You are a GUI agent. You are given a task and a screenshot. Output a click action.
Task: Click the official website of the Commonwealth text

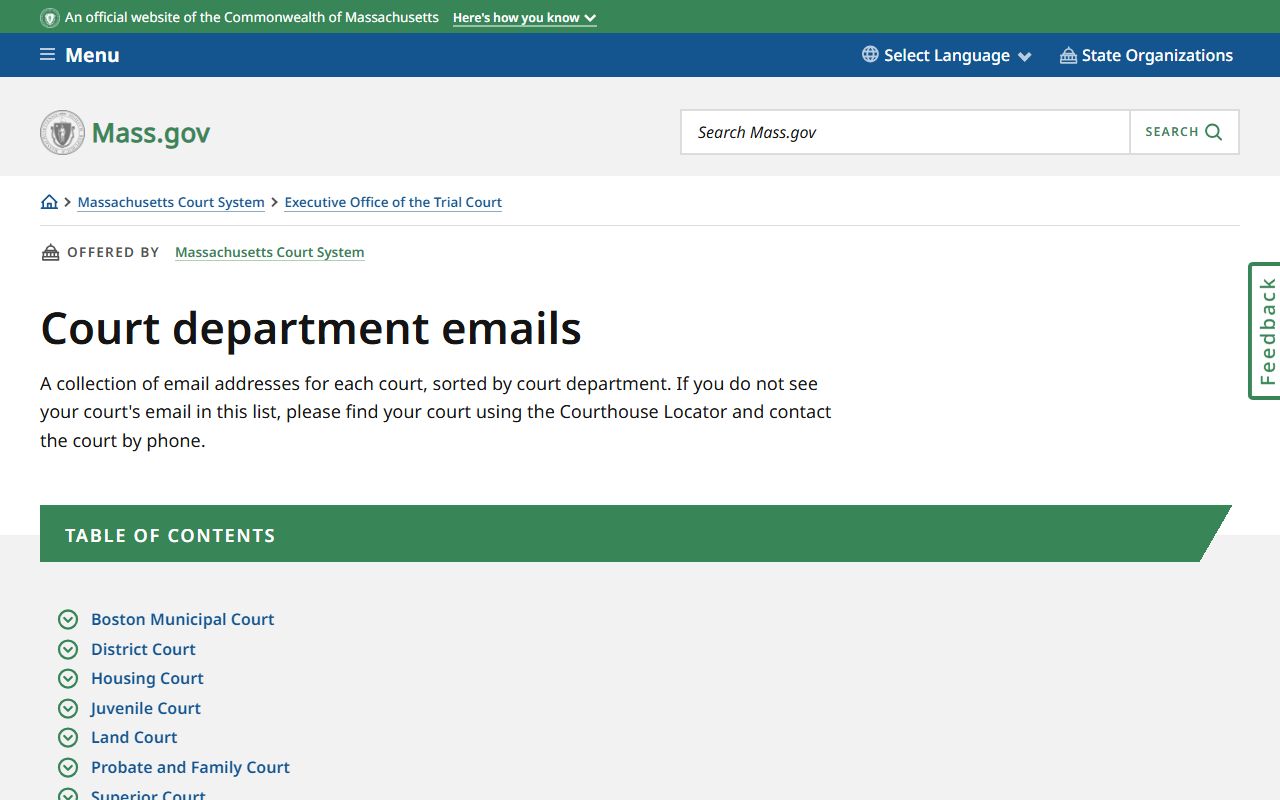point(252,18)
